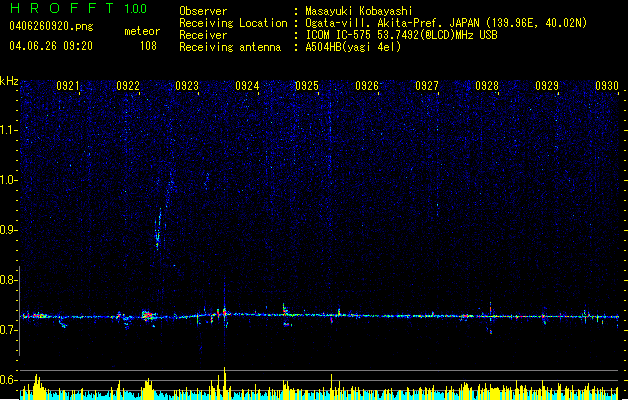Click the Observer label
Image resolution: width=629 pixels, height=400 pixels.
tap(203, 11)
